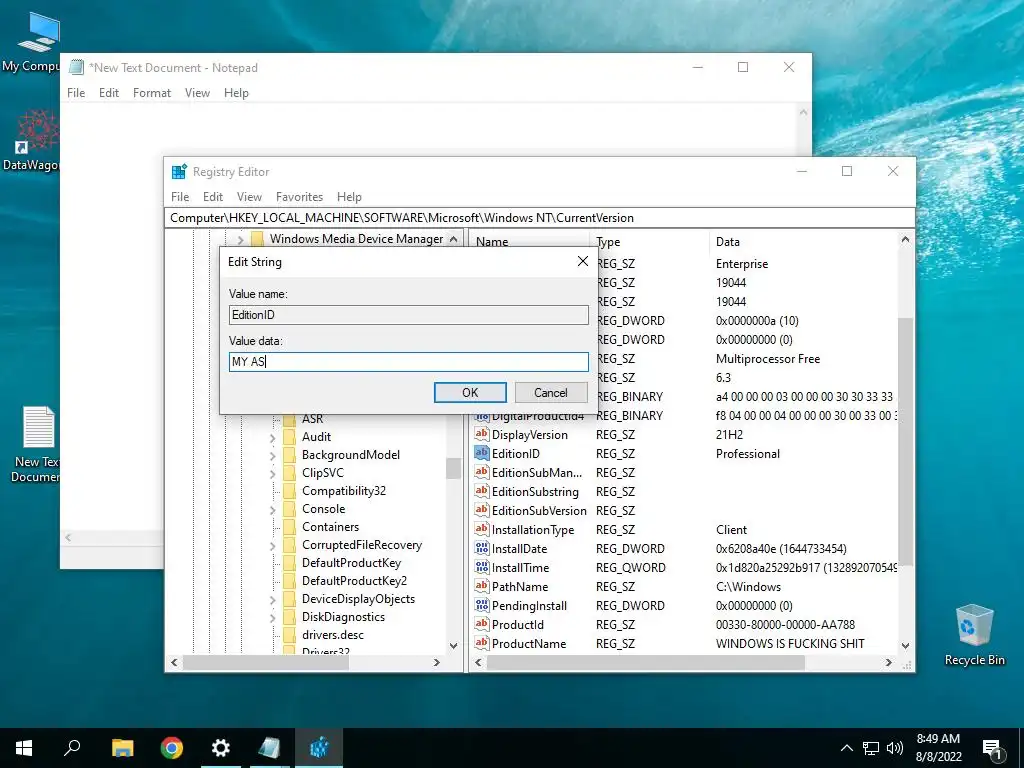
Task: Expand the DeviceDisplayObjects key
Action: point(272,600)
